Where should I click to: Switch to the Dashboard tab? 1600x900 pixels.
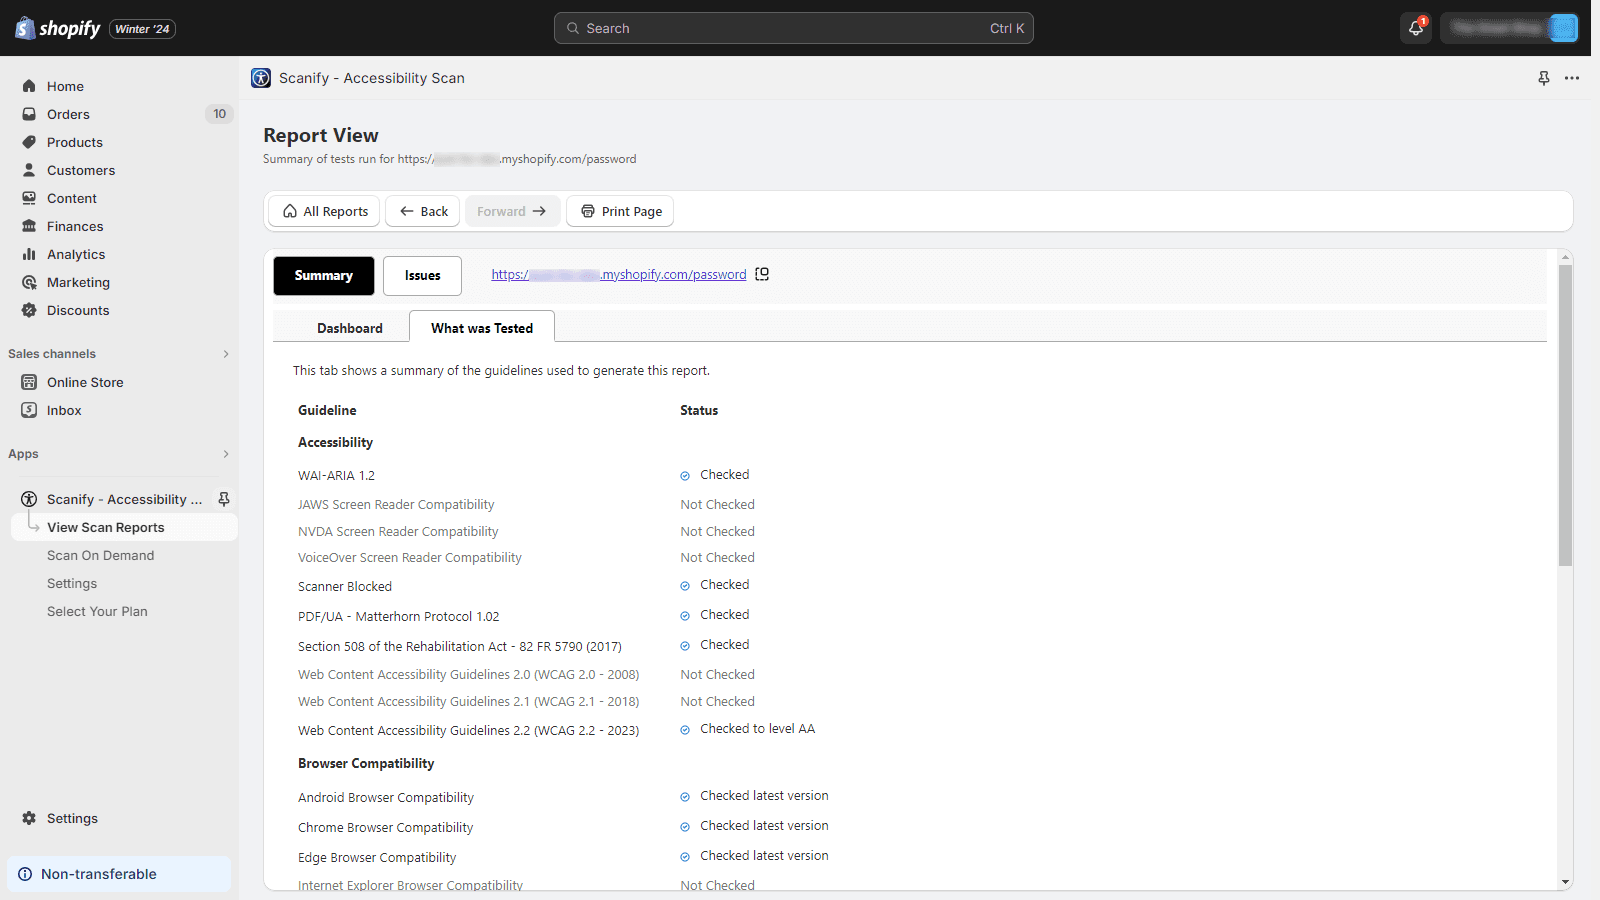[349, 328]
